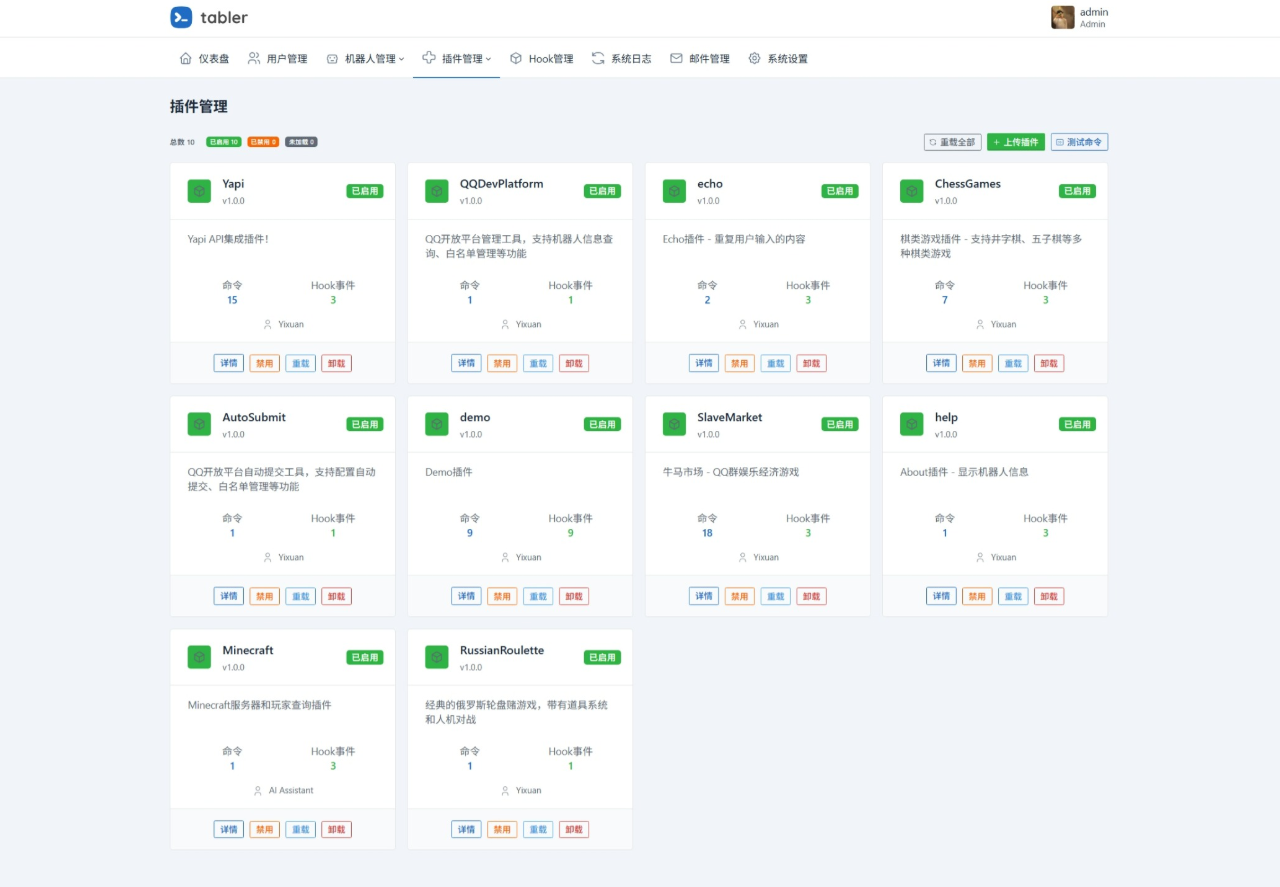This screenshot has width=1280, height=887.
Task: Click the AutoSubmit plugin's green icon
Action: pyautogui.click(x=199, y=424)
